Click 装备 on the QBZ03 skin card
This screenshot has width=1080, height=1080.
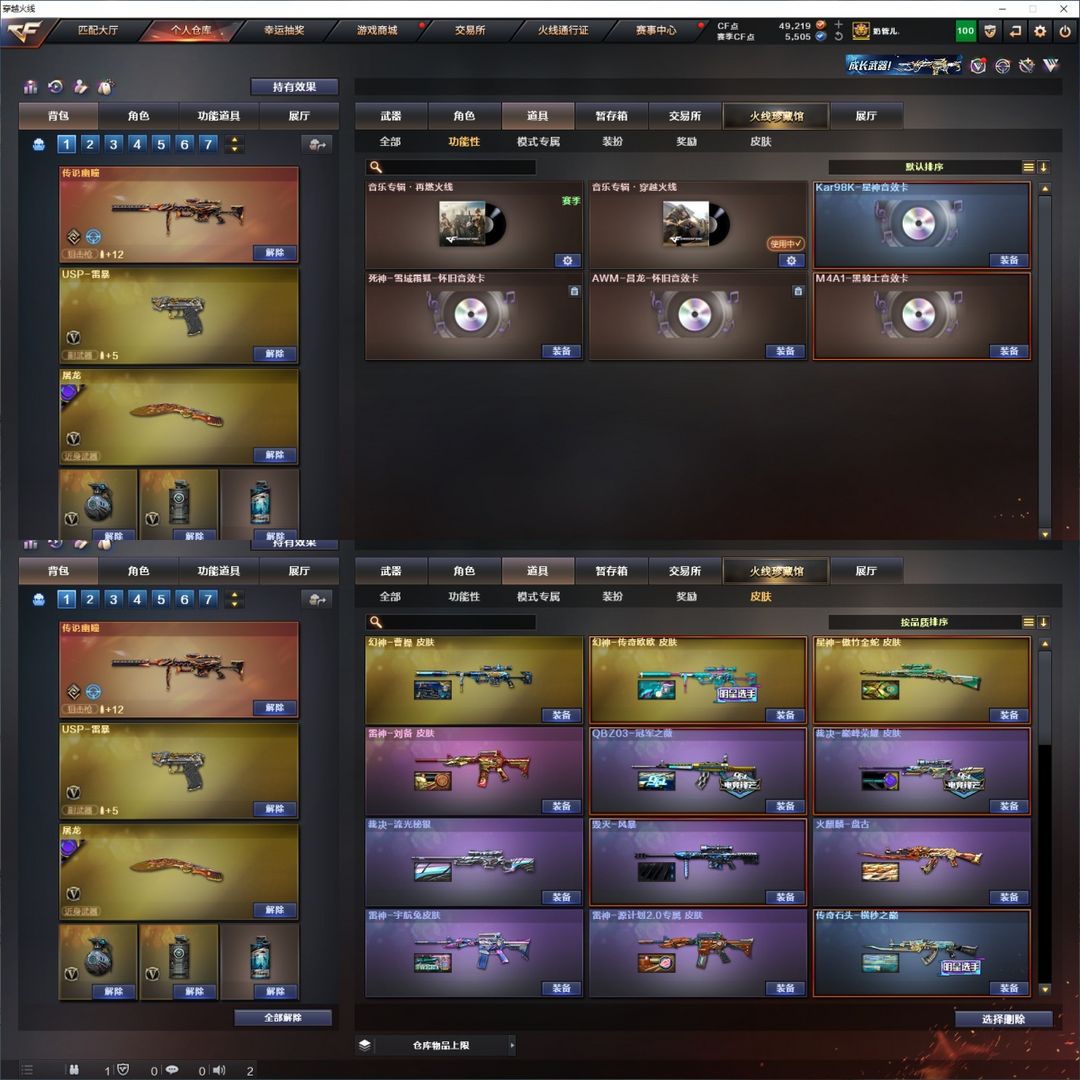[x=785, y=806]
